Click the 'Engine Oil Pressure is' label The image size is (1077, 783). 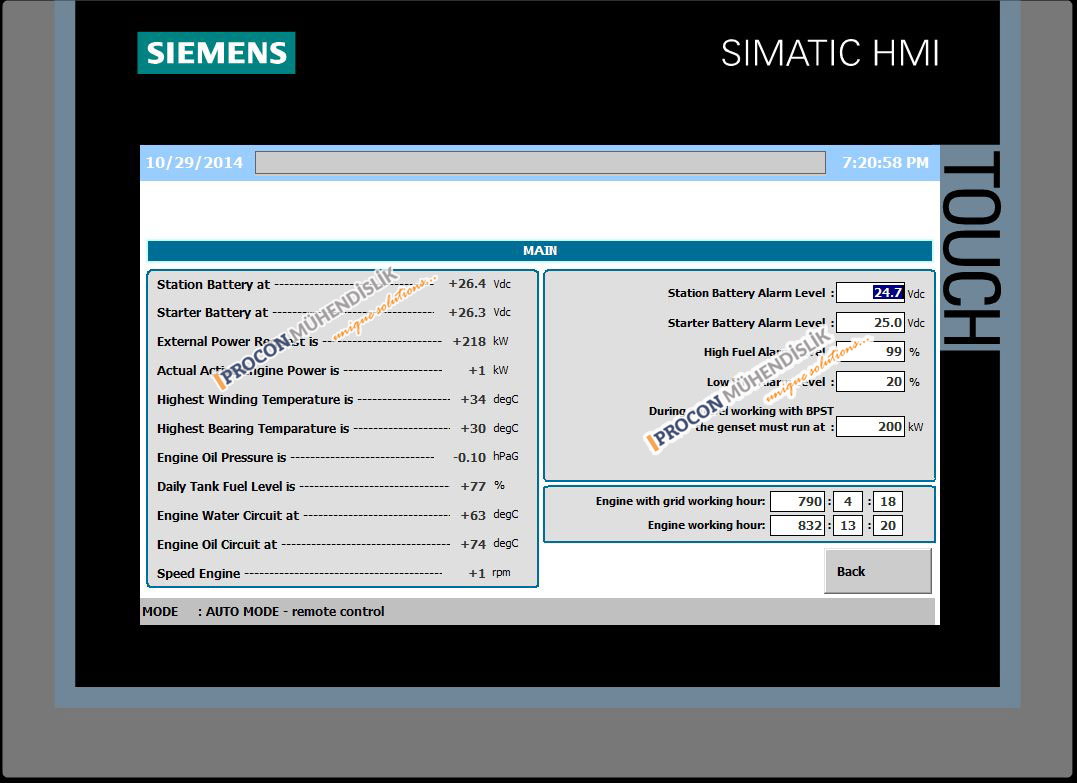pyautogui.click(x=221, y=457)
